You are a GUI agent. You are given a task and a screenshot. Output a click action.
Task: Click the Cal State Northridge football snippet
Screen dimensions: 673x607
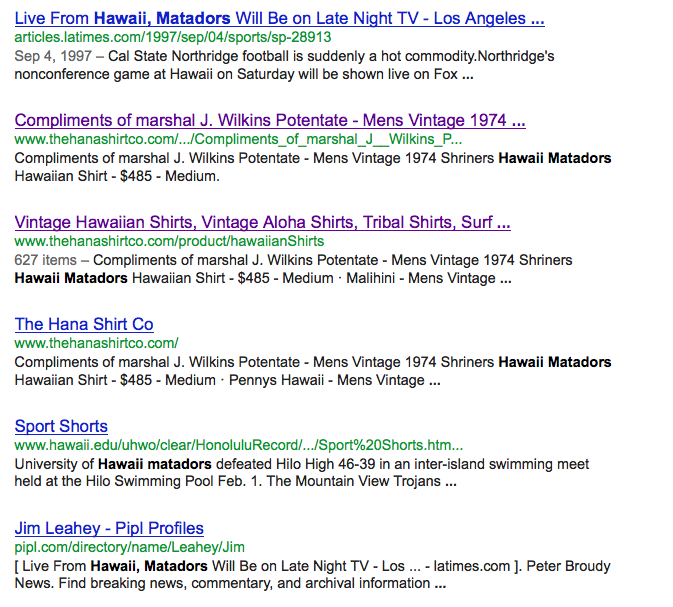click(x=300, y=64)
